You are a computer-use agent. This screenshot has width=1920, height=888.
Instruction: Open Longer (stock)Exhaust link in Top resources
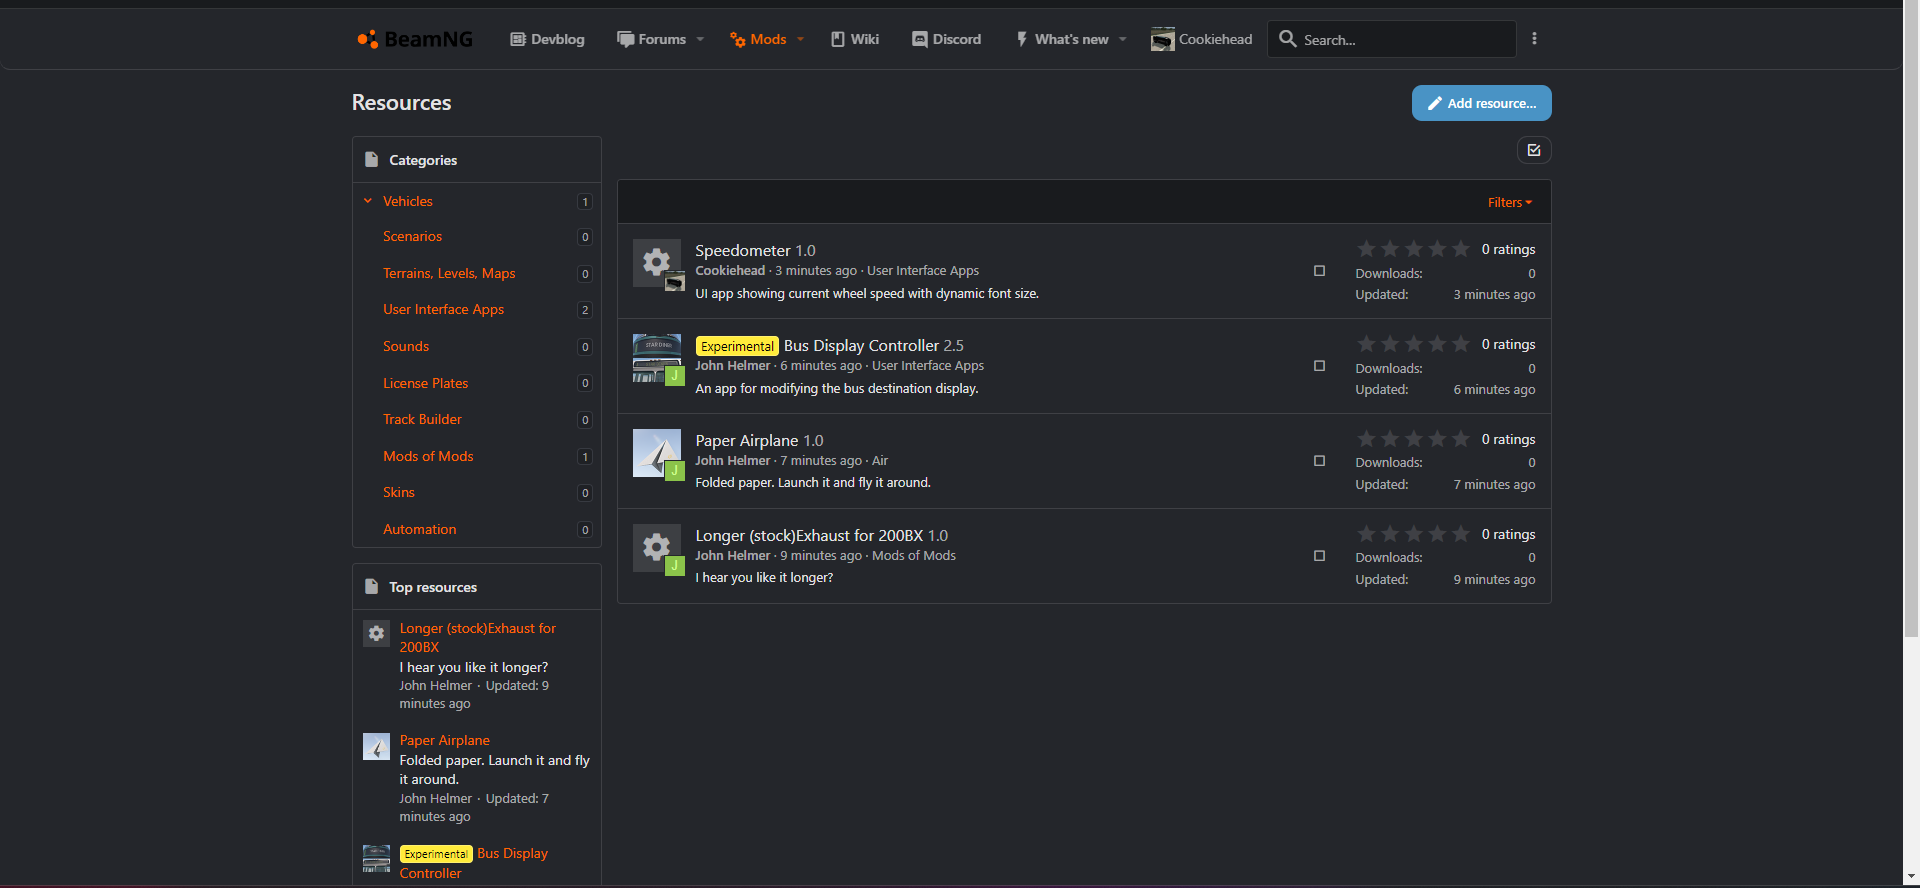(x=478, y=638)
